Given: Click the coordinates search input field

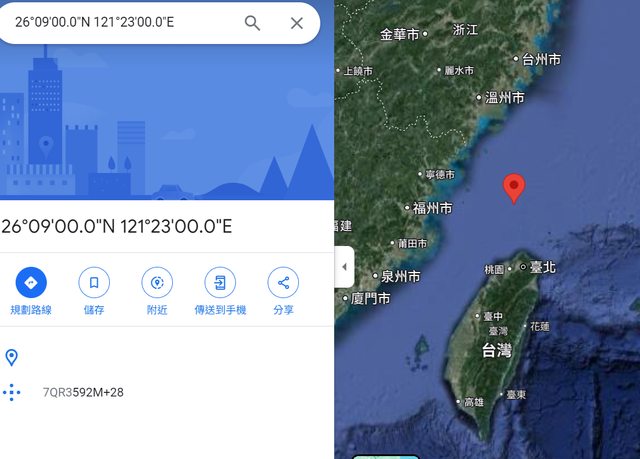Looking at the screenshot, I should click(122, 22).
